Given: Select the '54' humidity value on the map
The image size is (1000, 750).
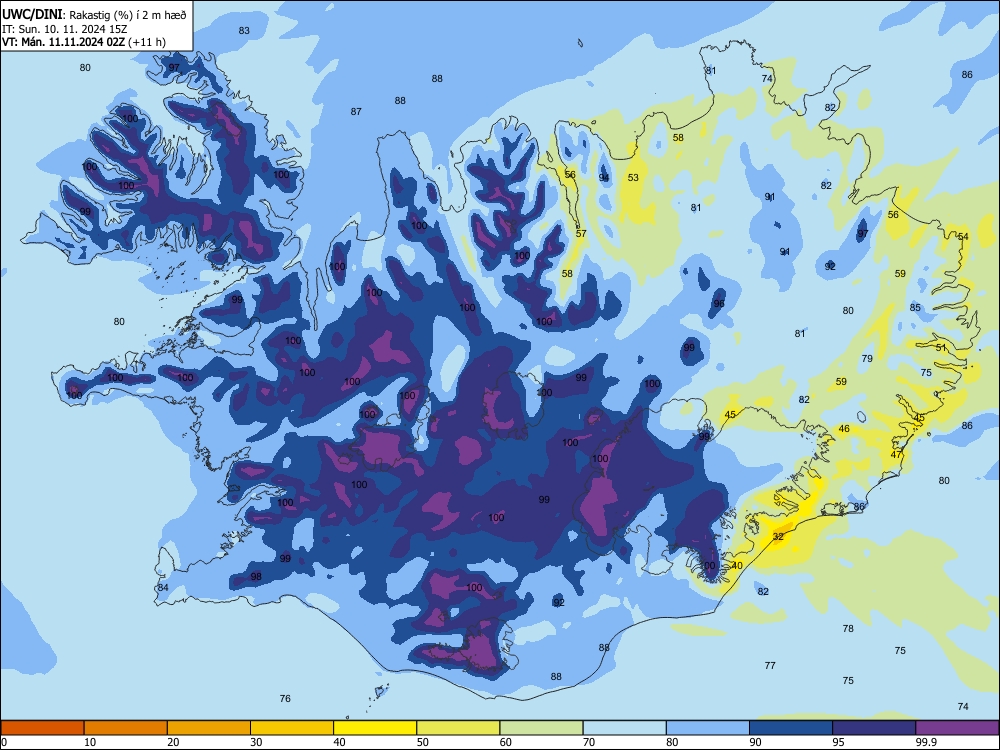Looking at the screenshot, I should pyautogui.click(x=963, y=237).
